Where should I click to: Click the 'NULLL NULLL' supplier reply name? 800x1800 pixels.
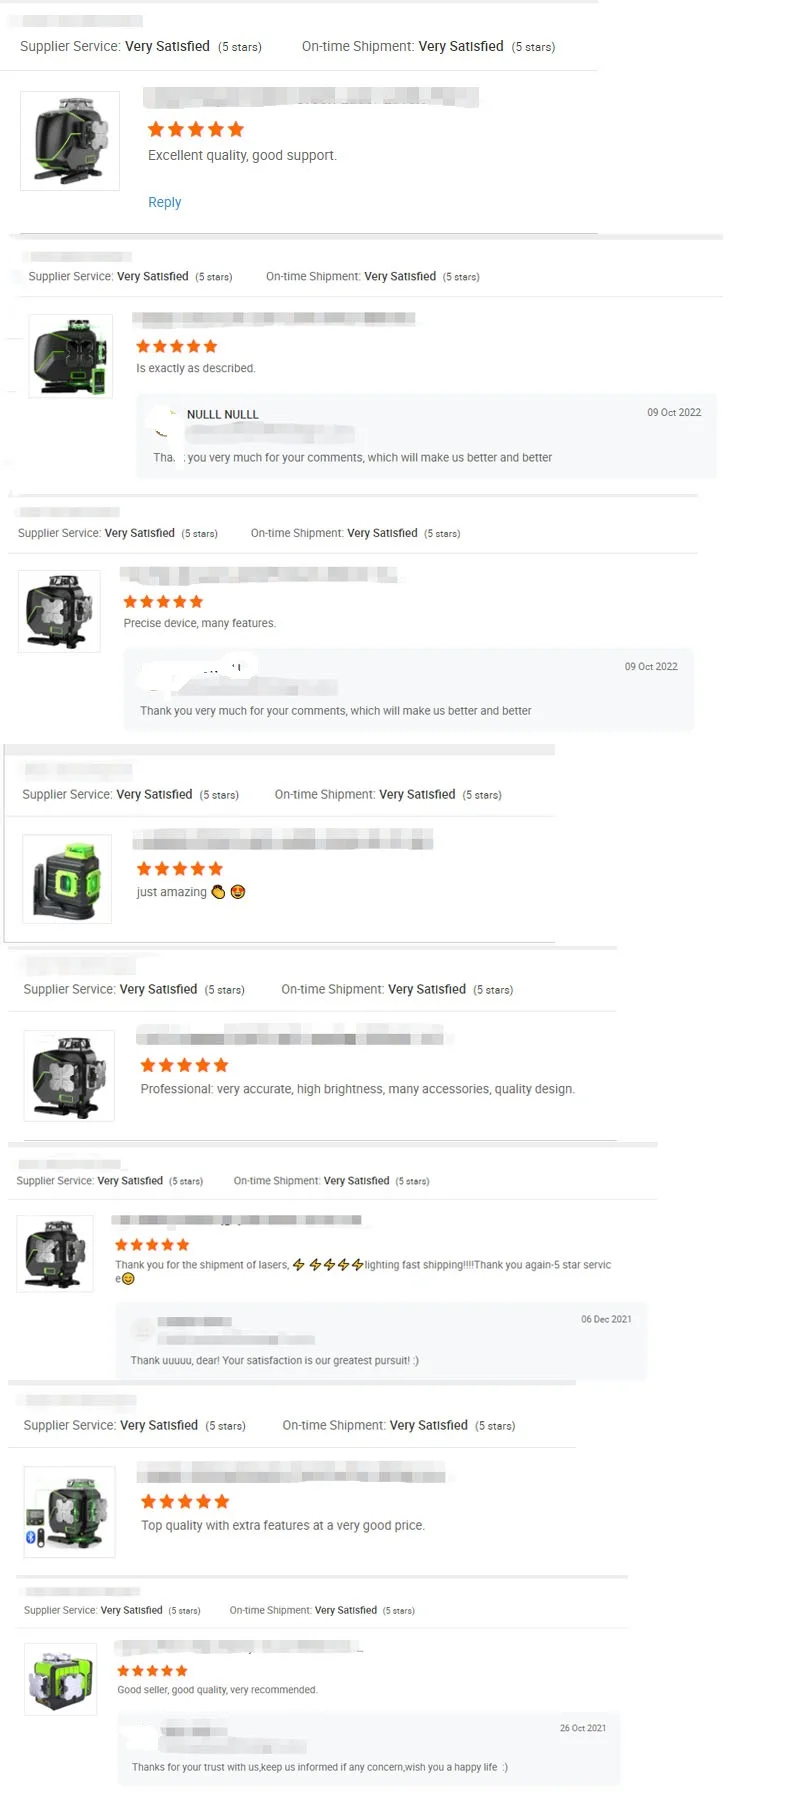pyautogui.click(x=223, y=414)
